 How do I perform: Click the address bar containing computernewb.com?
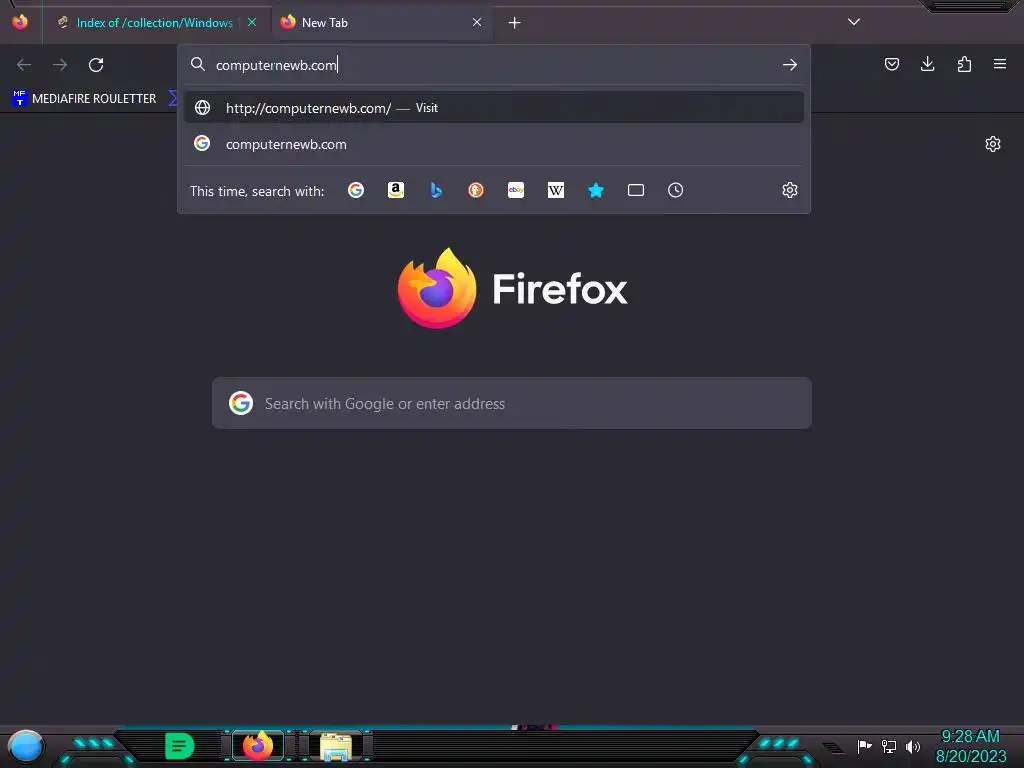[493, 65]
